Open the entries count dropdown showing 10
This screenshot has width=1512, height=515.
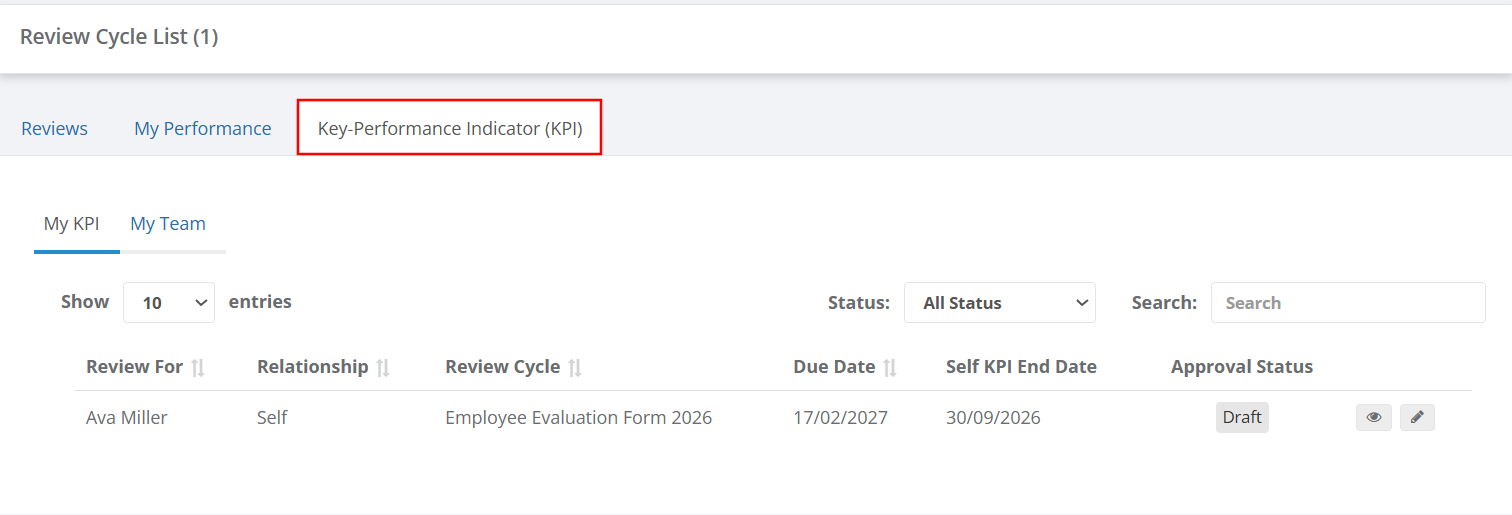click(169, 302)
